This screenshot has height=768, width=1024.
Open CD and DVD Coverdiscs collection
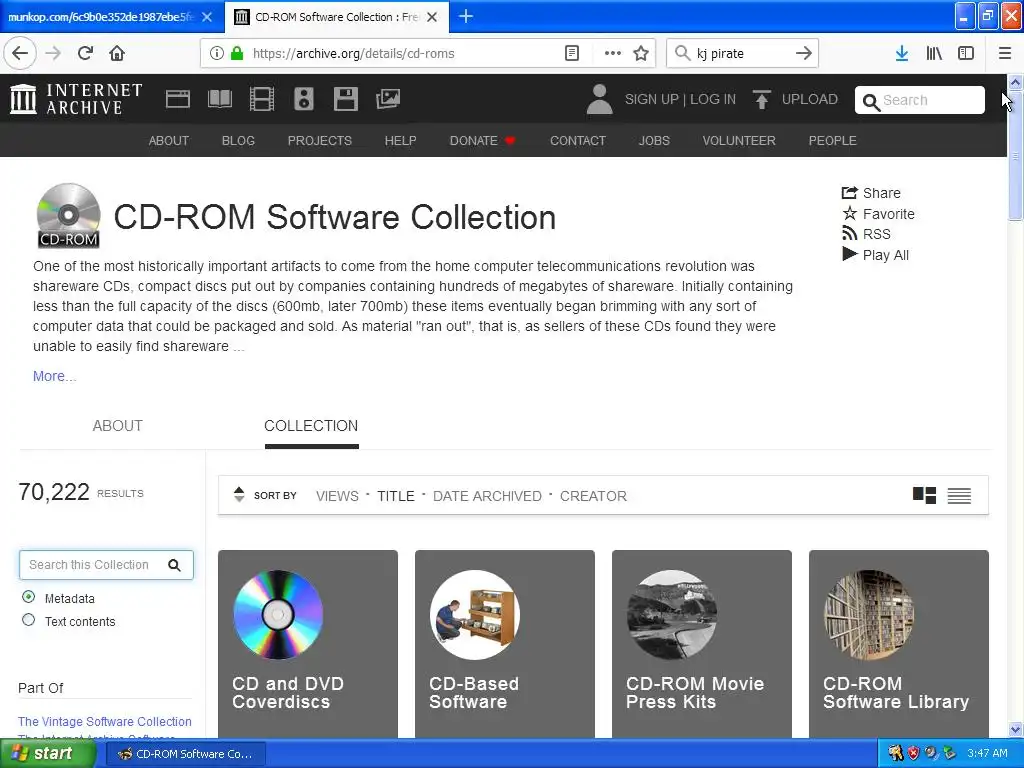point(308,644)
